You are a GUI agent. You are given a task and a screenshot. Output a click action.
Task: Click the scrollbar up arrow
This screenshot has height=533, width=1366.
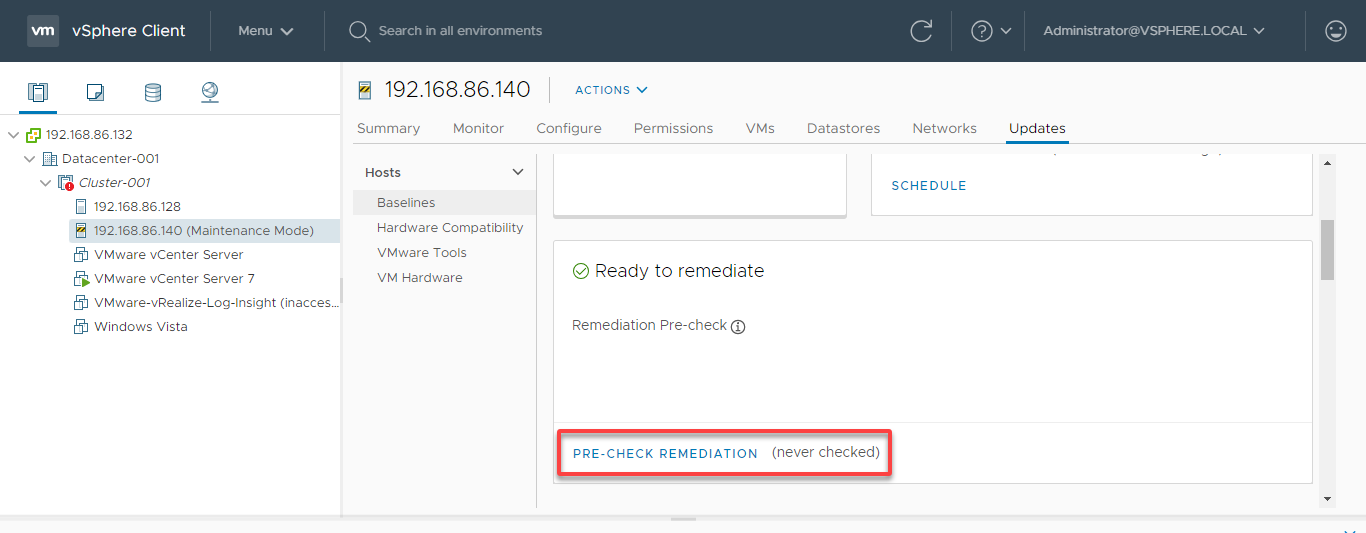click(x=1327, y=162)
